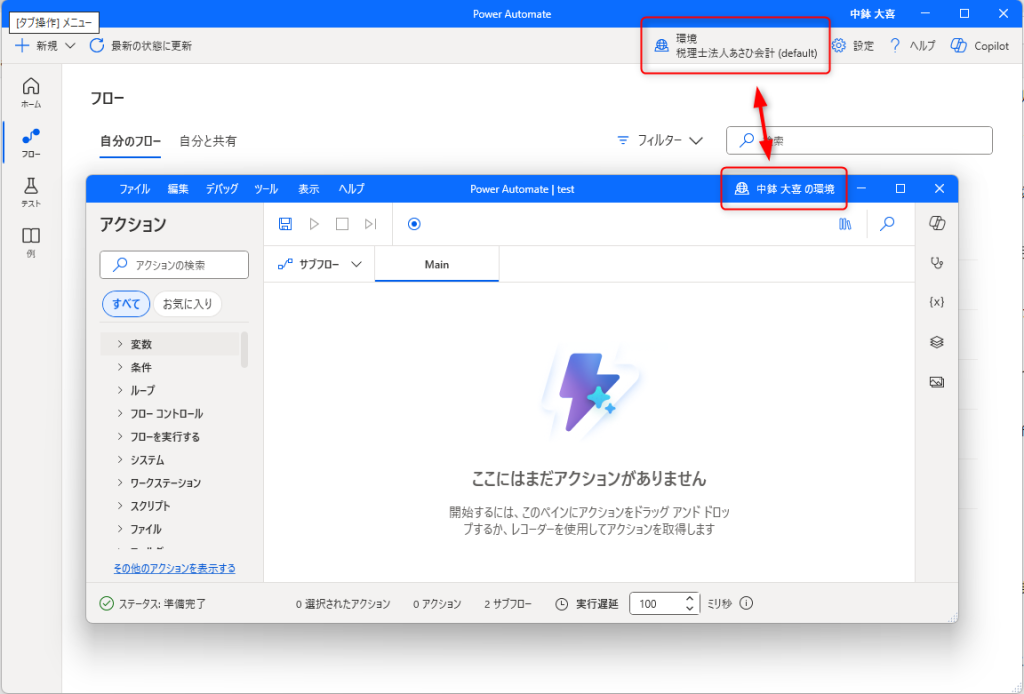The image size is (1024, 694).
Task: Open the images pane icon
Action: click(937, 382)
